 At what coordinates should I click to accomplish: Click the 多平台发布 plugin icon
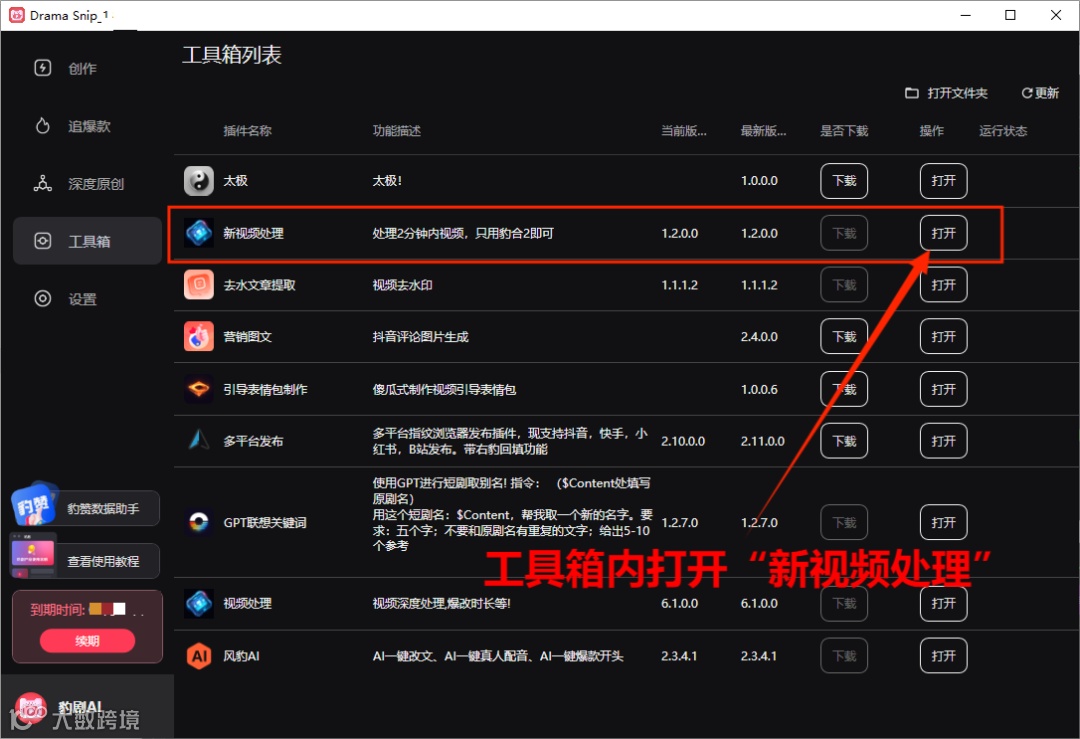(199, 441)
